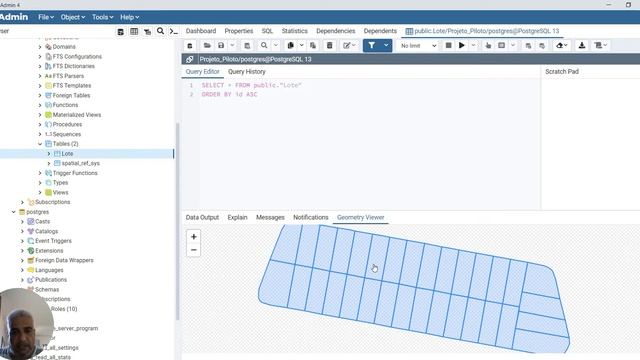Open the Copy options dropdown arrow
This screenshot has height=360, width=640.
(302, 45)
